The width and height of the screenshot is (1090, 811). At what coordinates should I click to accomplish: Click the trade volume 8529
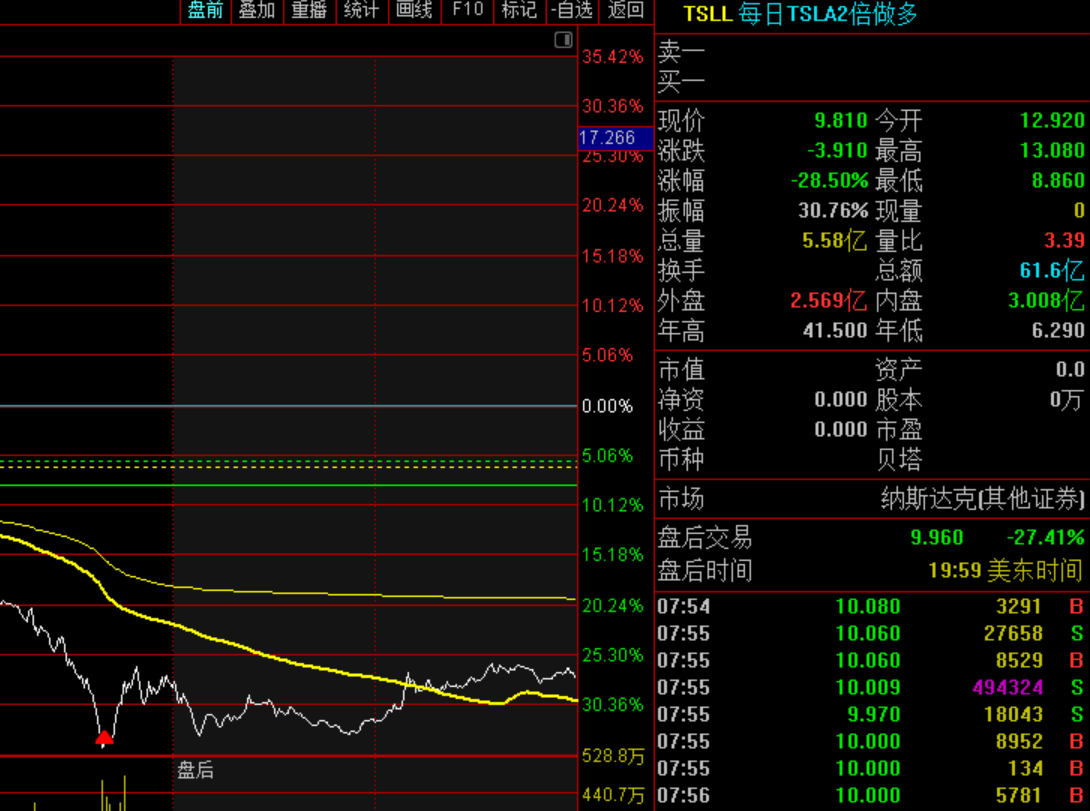[1019, 660]
